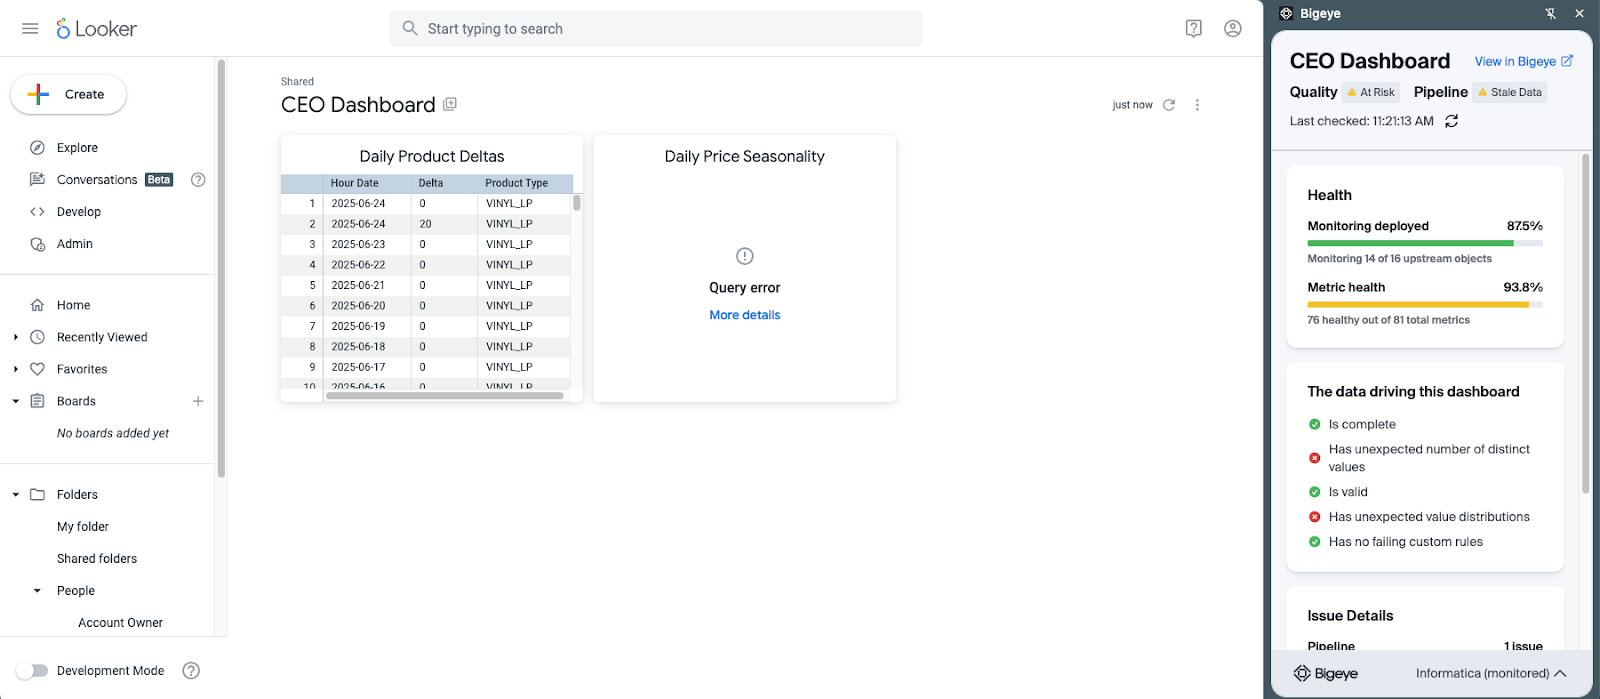
Task: Click the Metric health progress bar
Action: [x=1425, y=304]
